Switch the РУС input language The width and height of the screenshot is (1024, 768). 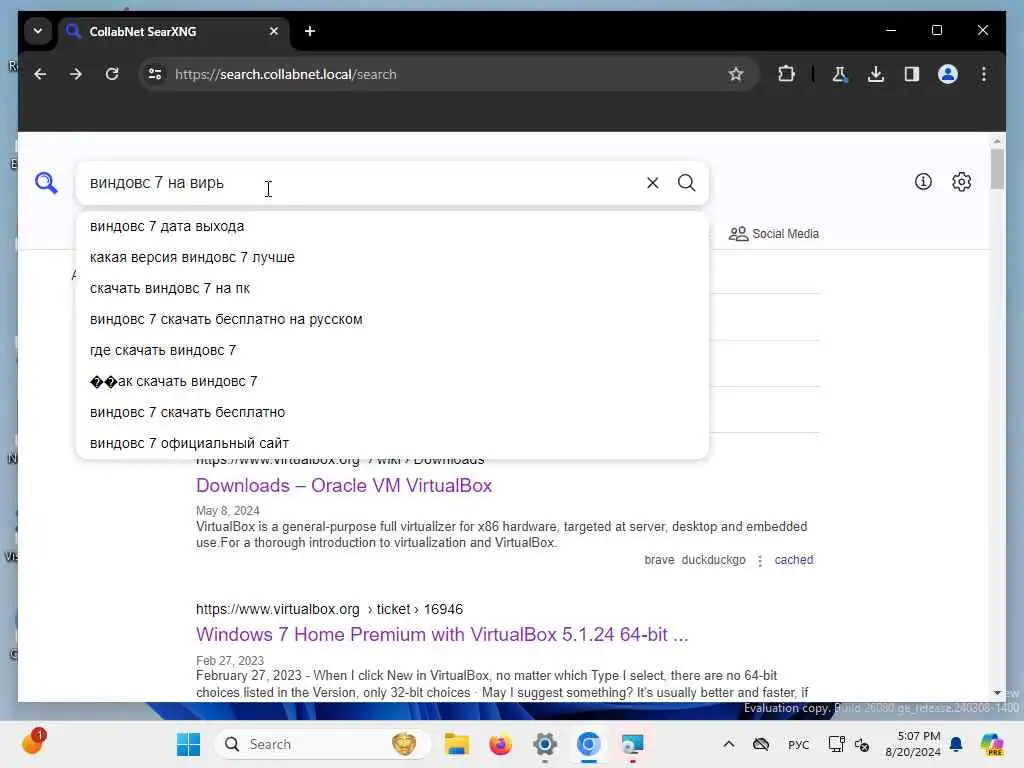(x=798, y=744)
